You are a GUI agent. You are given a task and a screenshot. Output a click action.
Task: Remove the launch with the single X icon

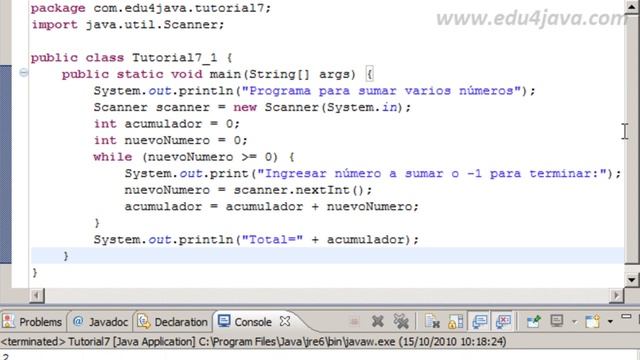[378, 322]
